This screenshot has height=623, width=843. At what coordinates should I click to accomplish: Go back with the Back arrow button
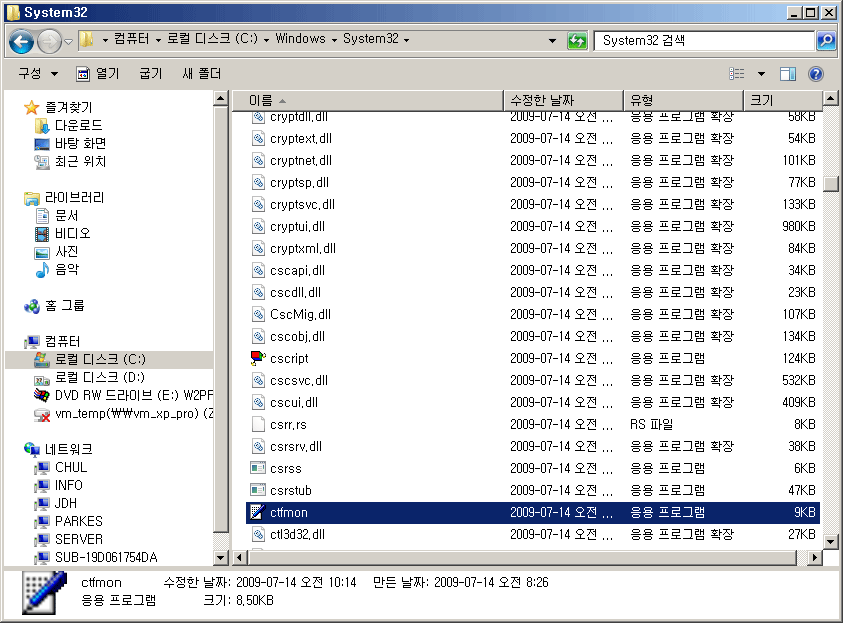22,41
